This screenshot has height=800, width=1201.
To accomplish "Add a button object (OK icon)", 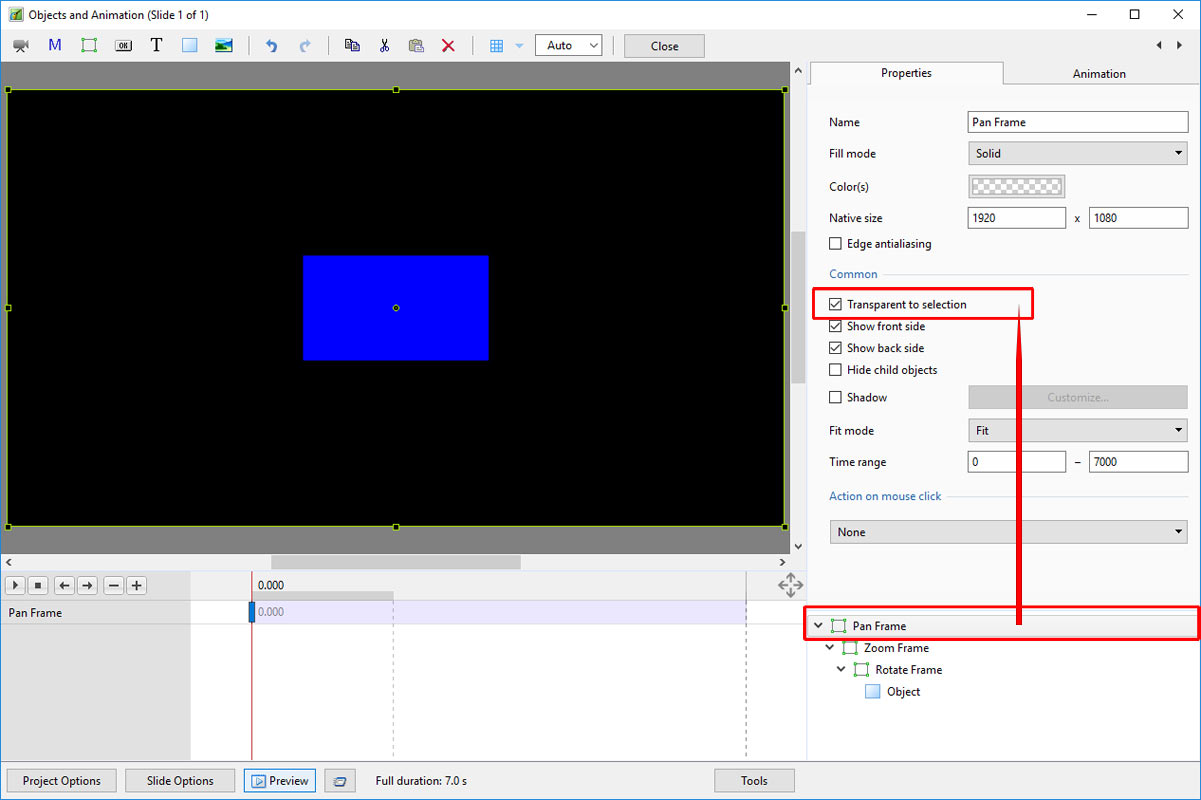I will point(123,46).
